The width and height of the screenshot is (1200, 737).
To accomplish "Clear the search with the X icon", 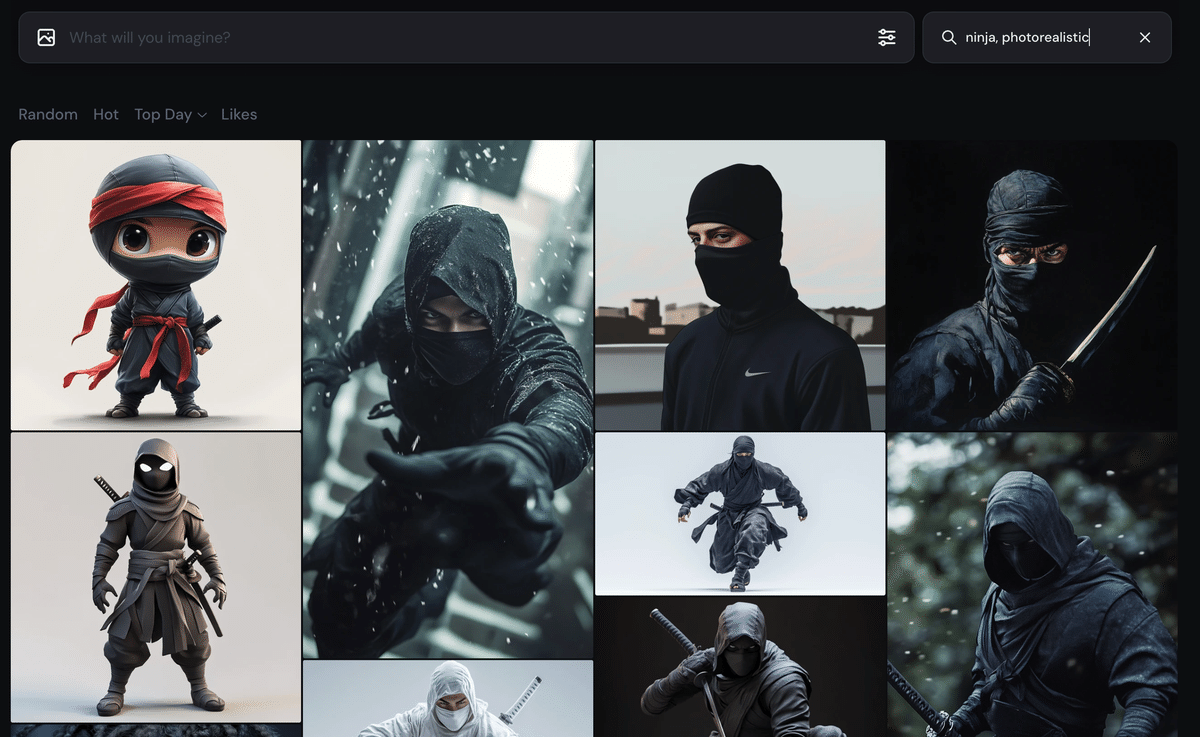I will [x=1145, y=37].
